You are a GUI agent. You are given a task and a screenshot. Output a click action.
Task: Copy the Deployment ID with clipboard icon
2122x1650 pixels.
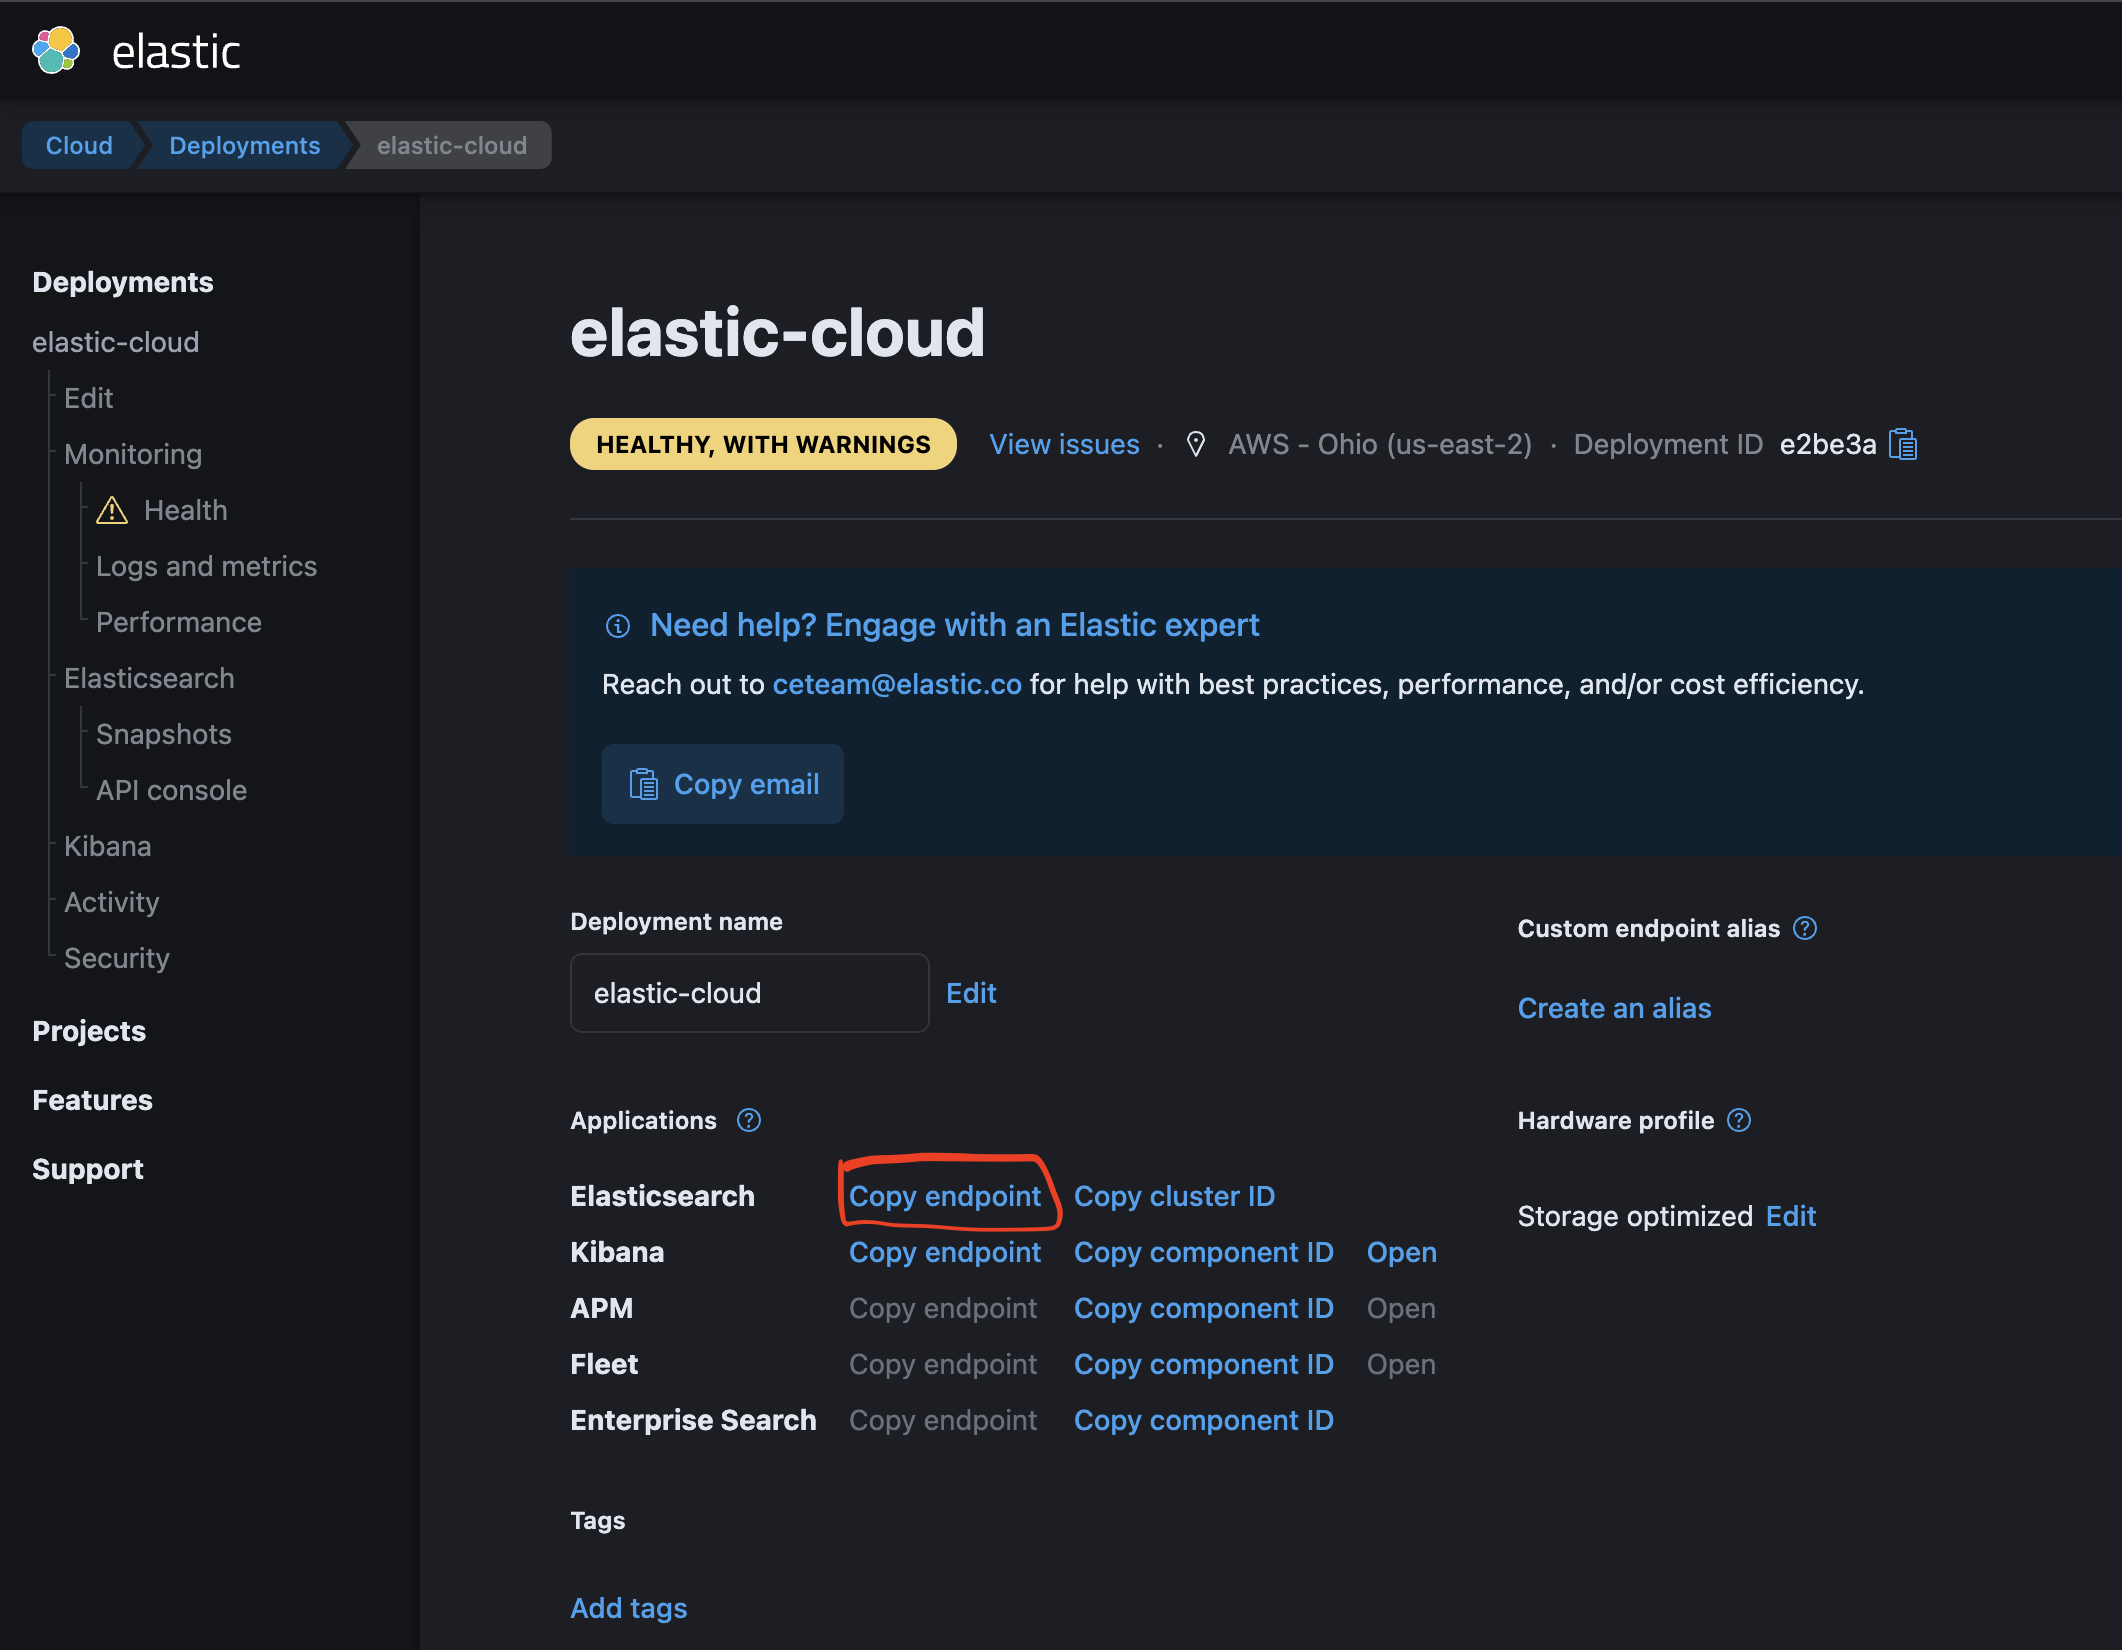click(x=1903, y=444)
